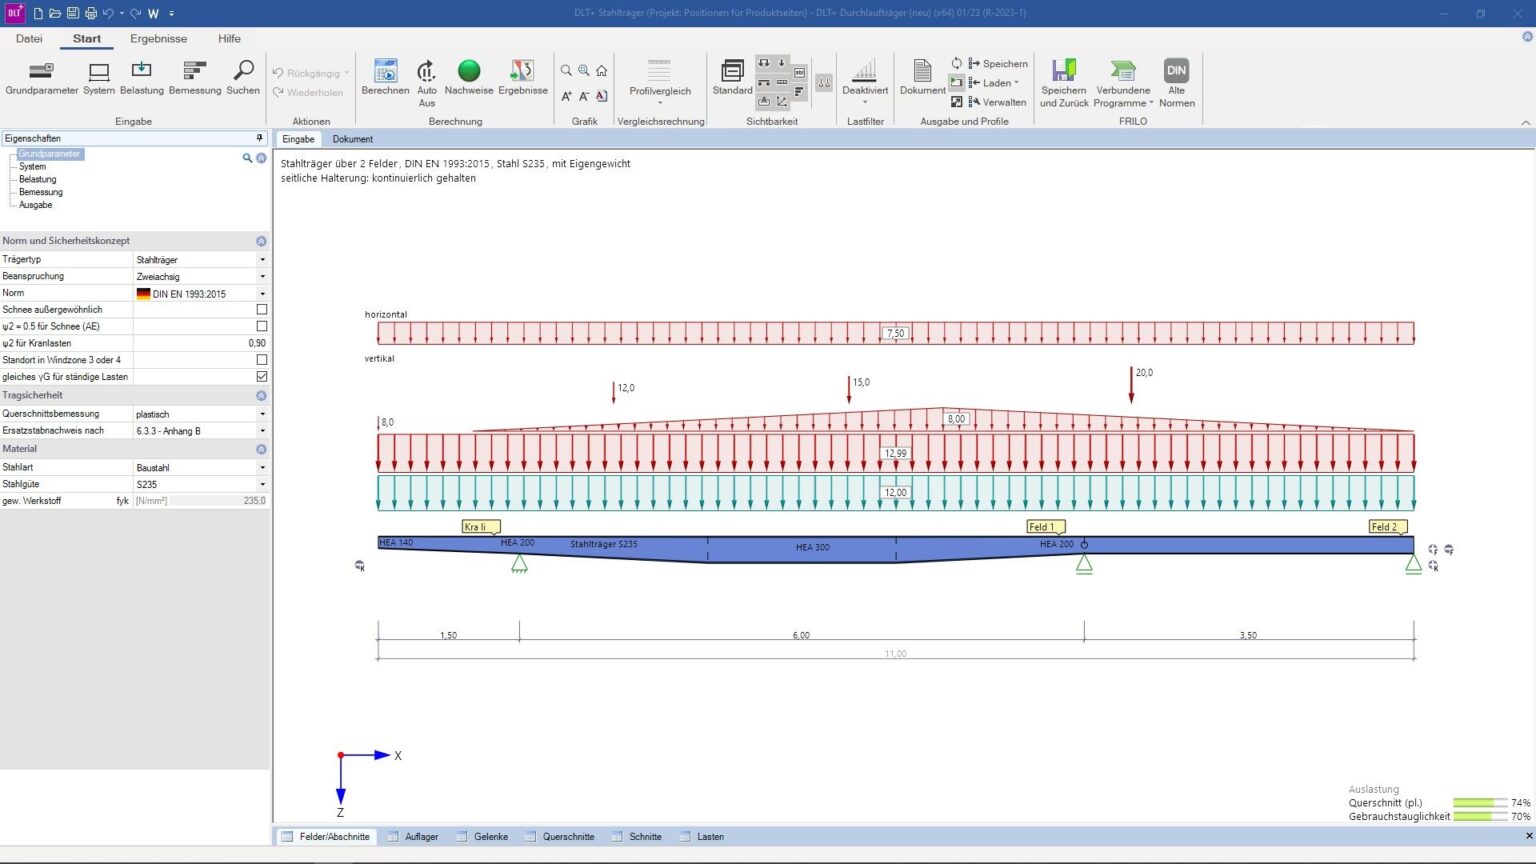Open the Trägertyp dropdown
Screen dimensions: 1536x864
click(x=262, y=260)
